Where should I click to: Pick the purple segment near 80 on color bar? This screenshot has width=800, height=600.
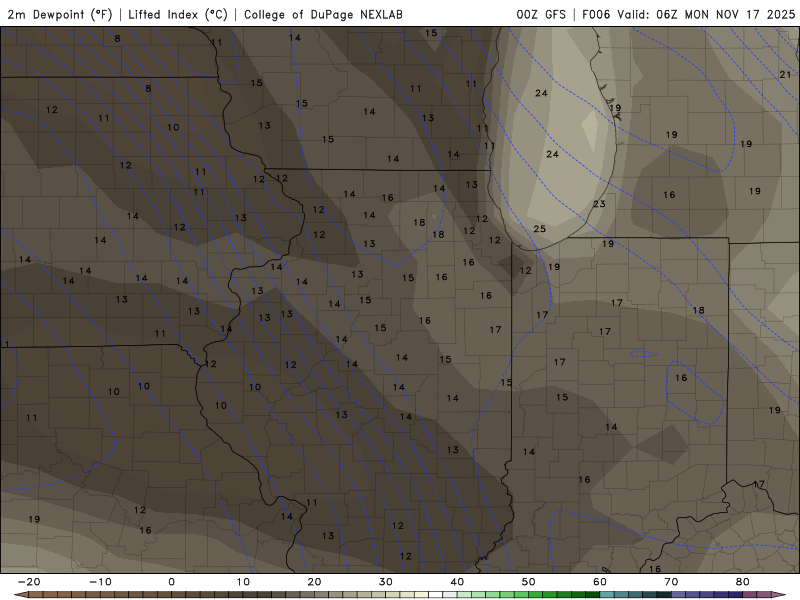click(749, 595)
